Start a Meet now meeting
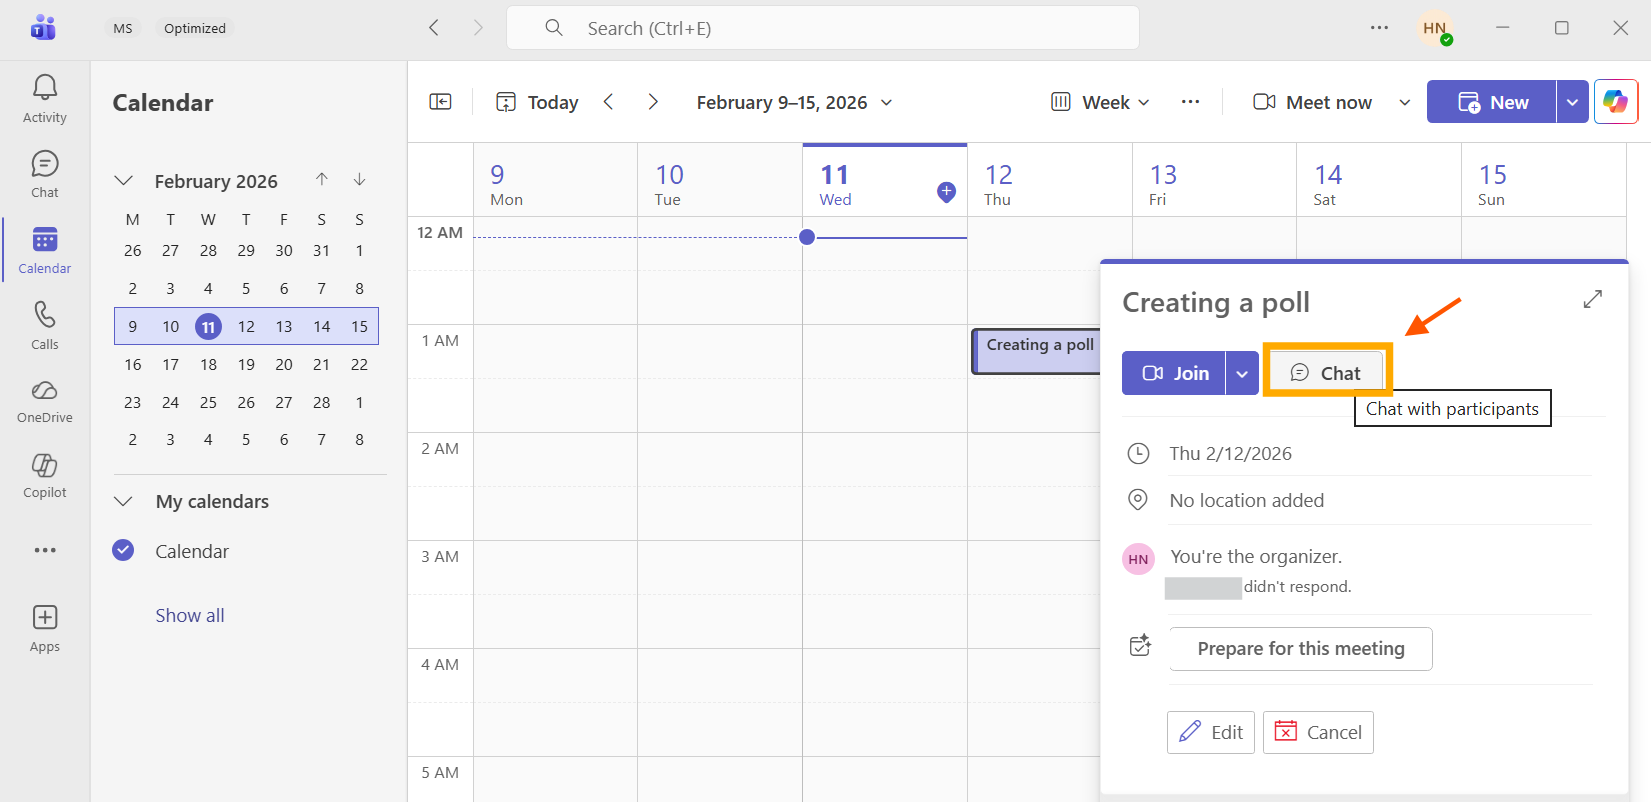 (1313, 102)
